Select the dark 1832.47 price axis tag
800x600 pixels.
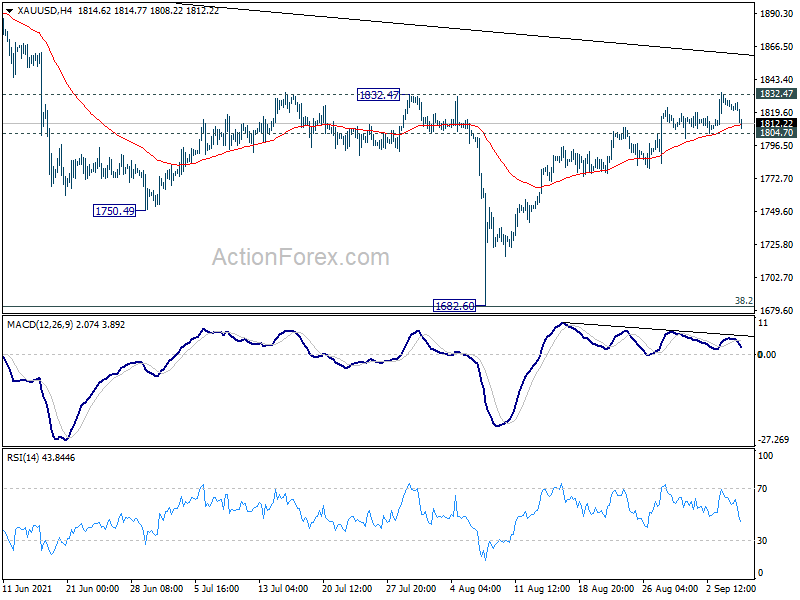[776, 94]
